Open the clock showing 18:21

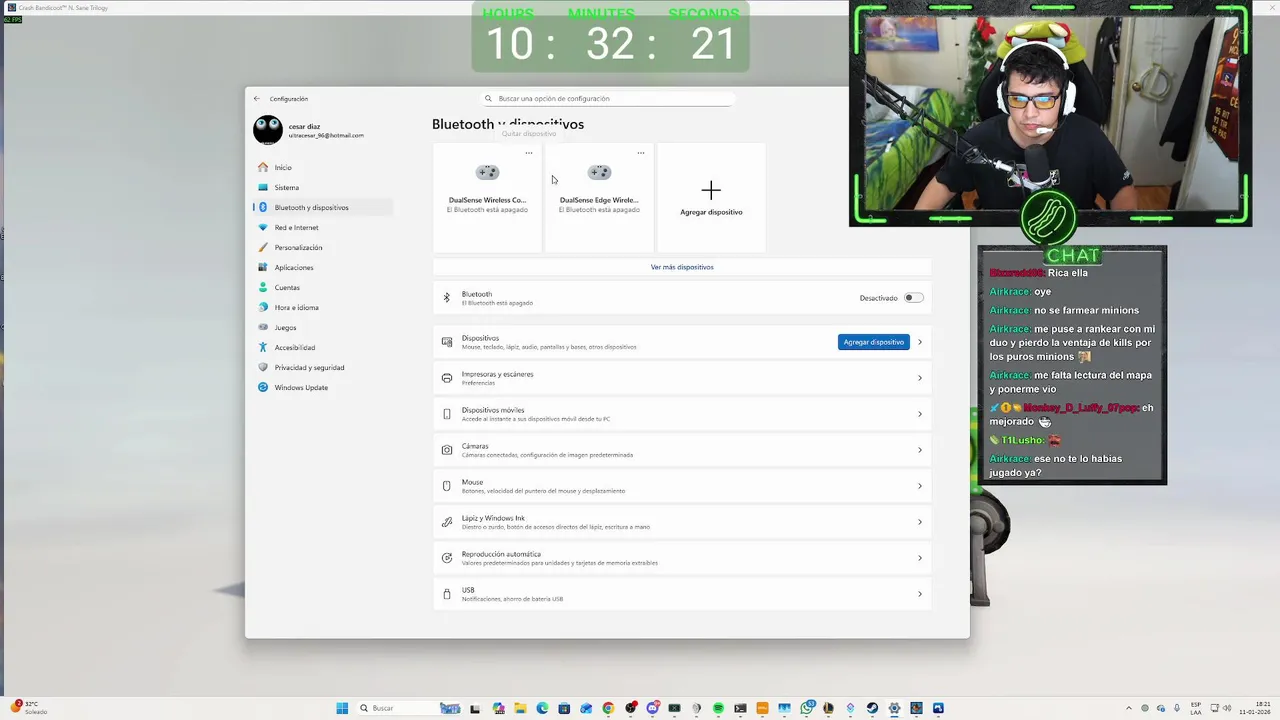1255,708
